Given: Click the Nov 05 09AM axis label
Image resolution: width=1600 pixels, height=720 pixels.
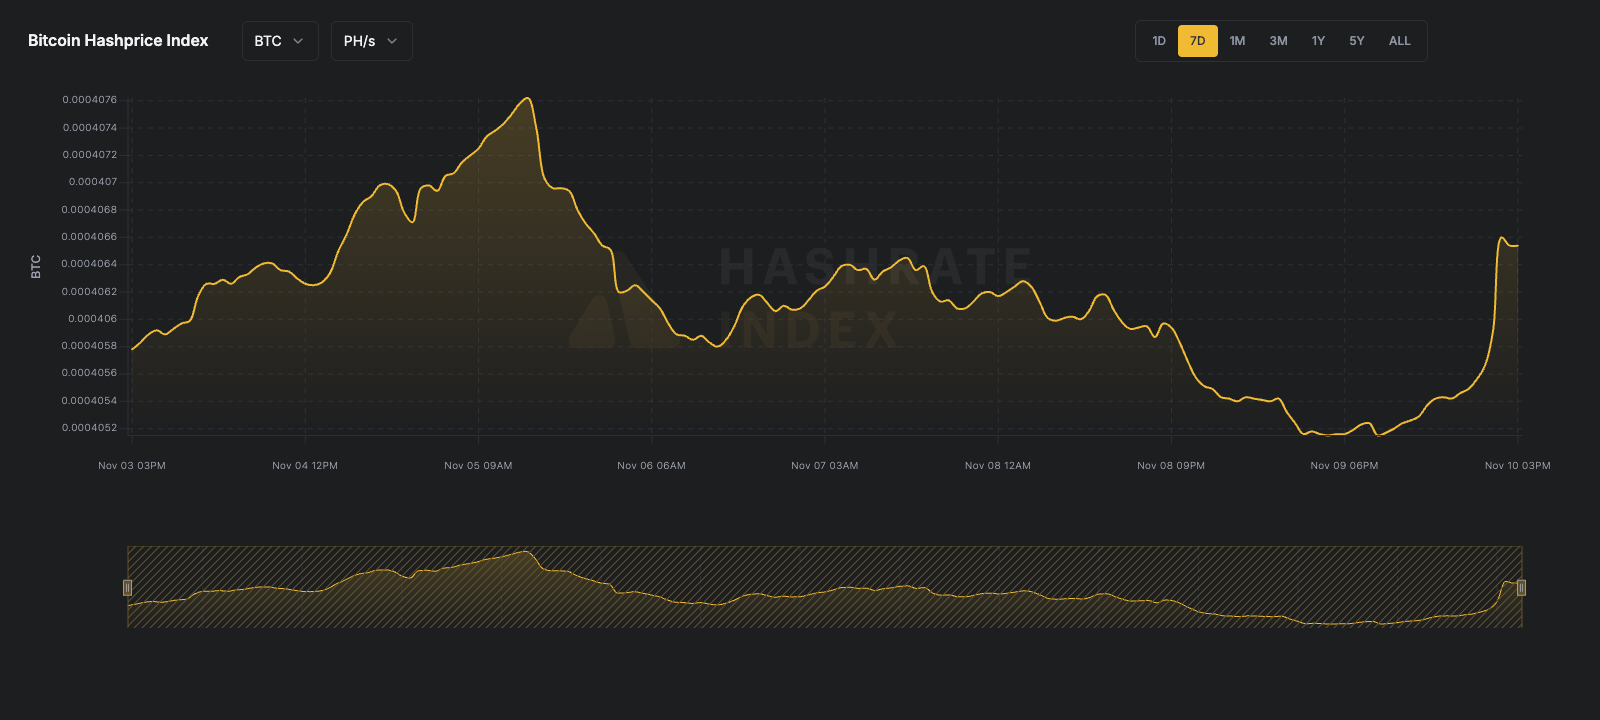Looking at the screenshot, I should [x=478, y=466].
